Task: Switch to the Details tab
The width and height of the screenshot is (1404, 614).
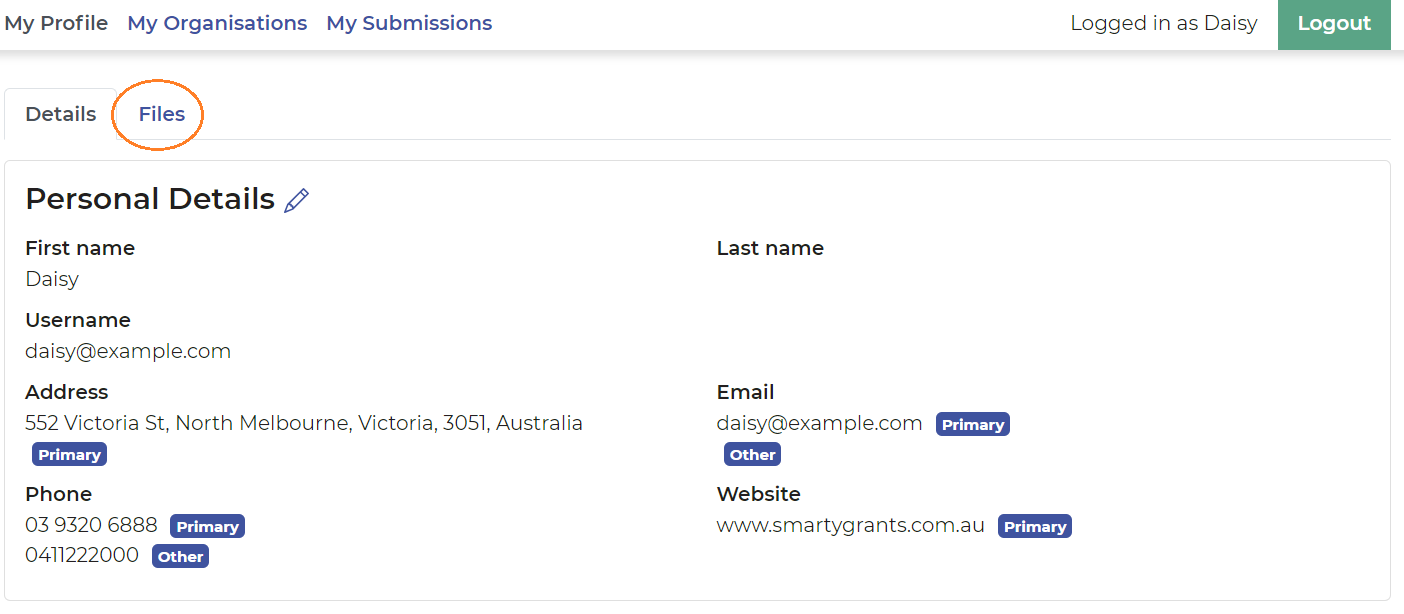Action: pyautogui.click(x=61, y=114)
